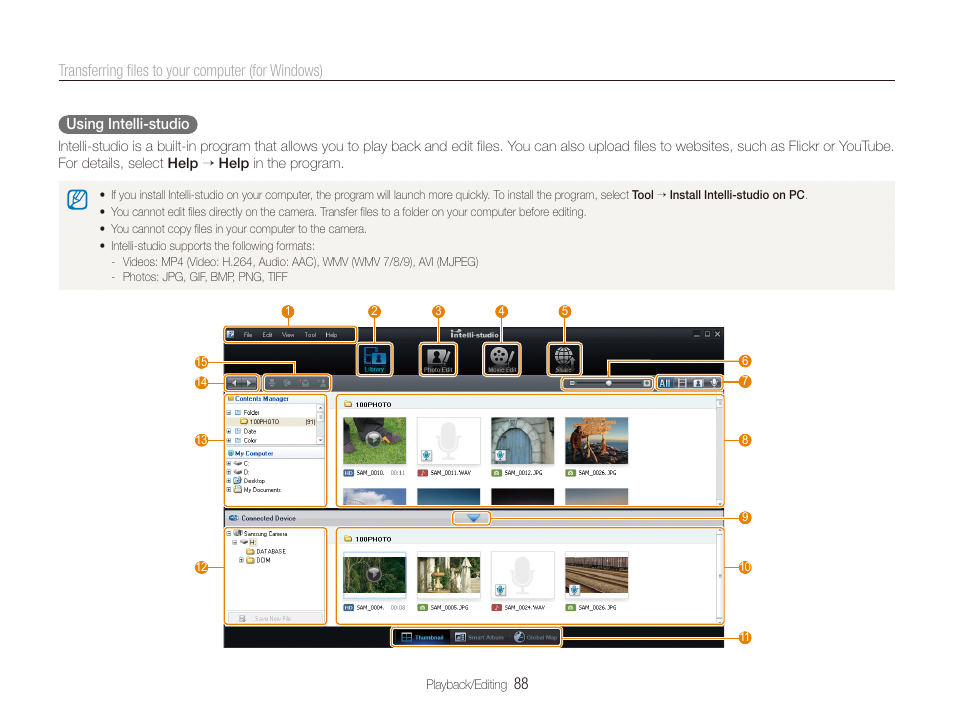The image size is (954, 720).
Task: Click the green globe toolbar icon
Action: click(288, 383)
